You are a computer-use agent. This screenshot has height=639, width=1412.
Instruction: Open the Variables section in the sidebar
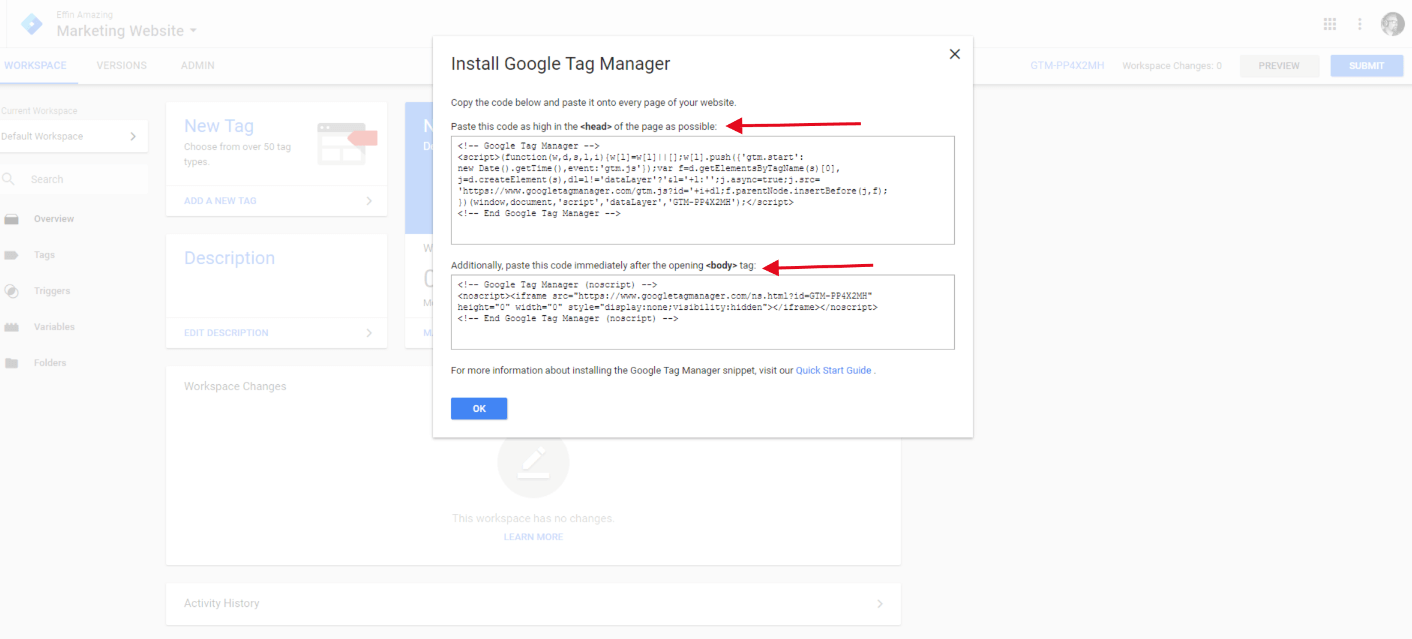(x=53, y=326)
